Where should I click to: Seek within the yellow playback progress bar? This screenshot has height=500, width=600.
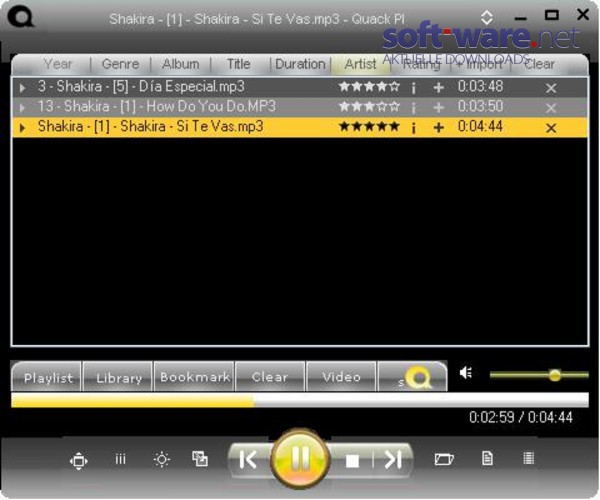click(300, 400)
